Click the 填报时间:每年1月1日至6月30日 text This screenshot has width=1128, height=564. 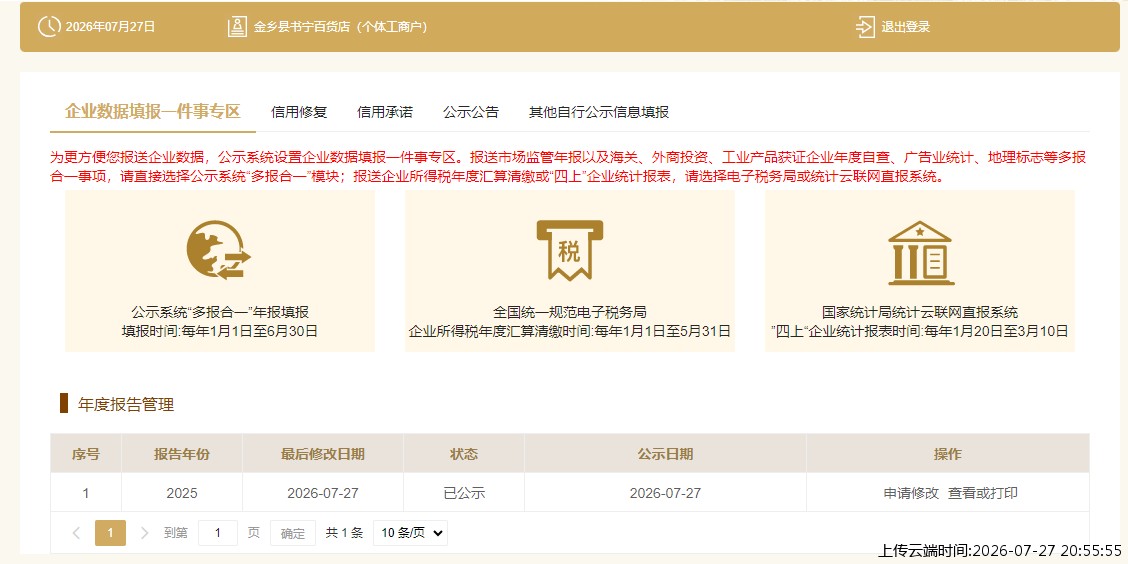pos(220,332)
